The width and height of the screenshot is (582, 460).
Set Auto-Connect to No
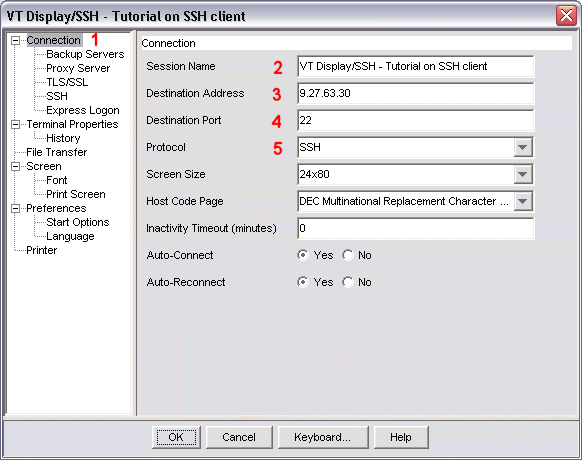tap(348, 255)
